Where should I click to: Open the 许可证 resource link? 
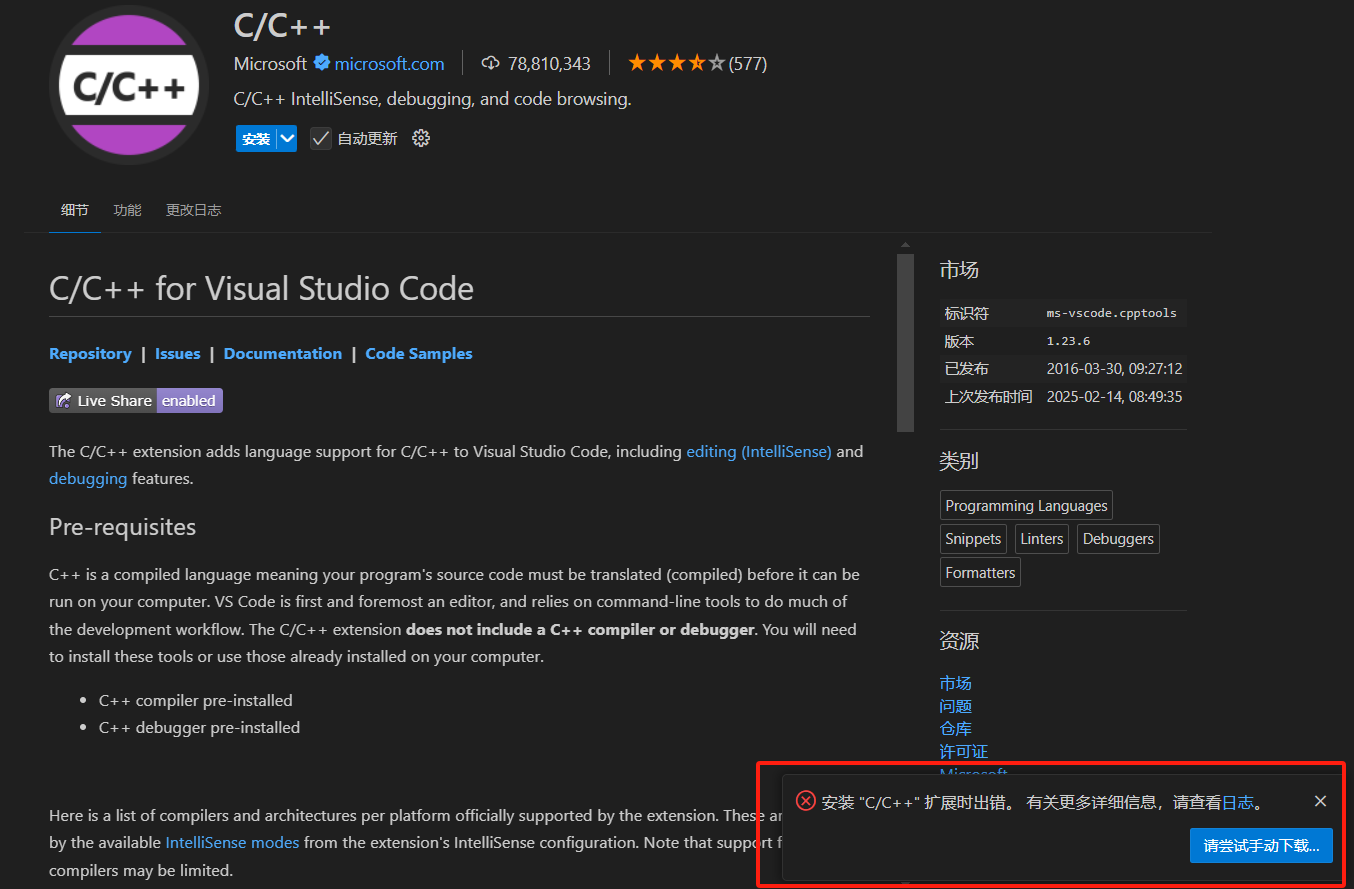963,751
